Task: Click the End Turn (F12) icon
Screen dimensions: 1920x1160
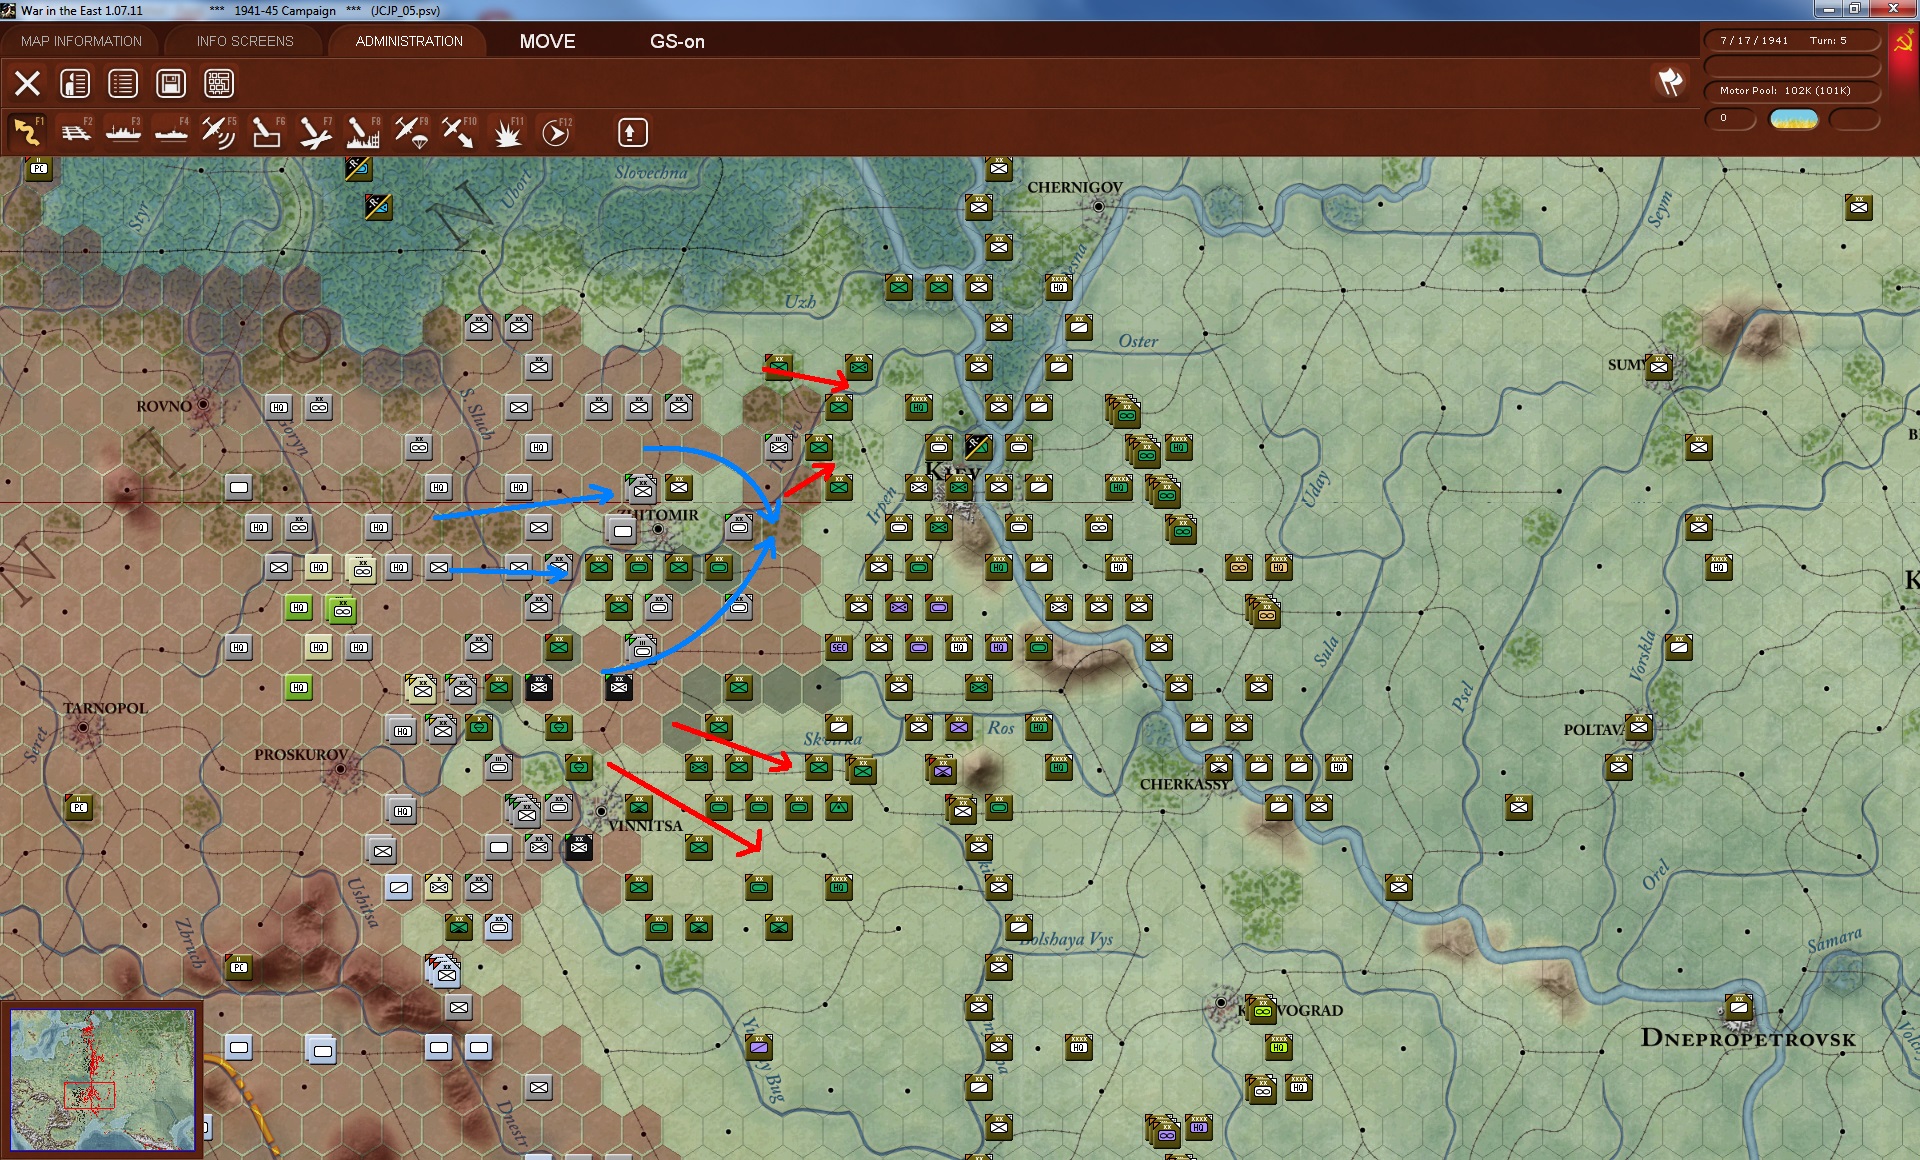Action: [555, 132]
